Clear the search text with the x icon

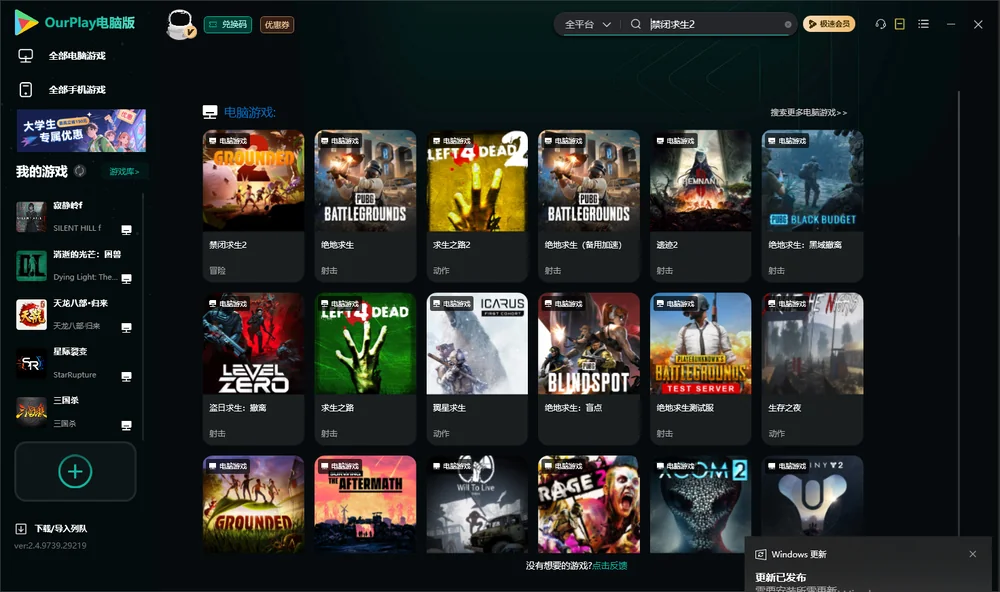788,25
